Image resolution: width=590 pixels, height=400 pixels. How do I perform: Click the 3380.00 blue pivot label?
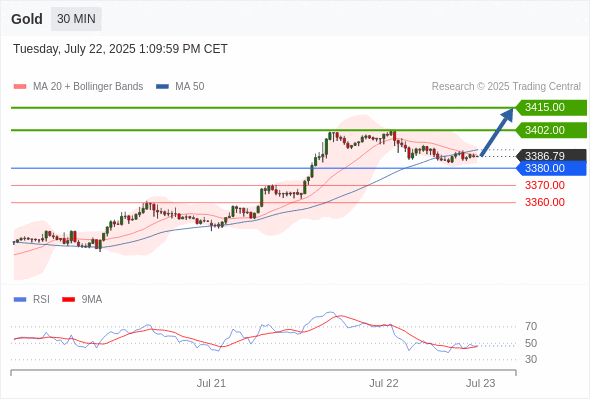(x=551, y=168)
